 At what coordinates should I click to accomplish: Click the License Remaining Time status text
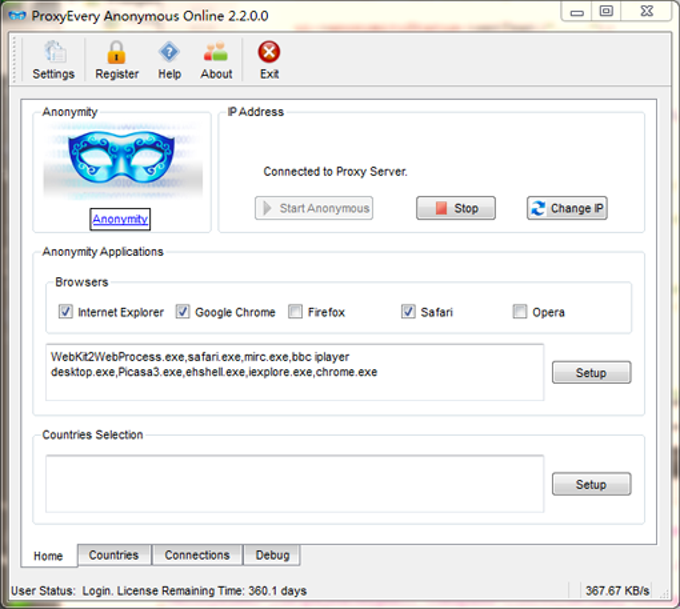[x=212, y=591]
